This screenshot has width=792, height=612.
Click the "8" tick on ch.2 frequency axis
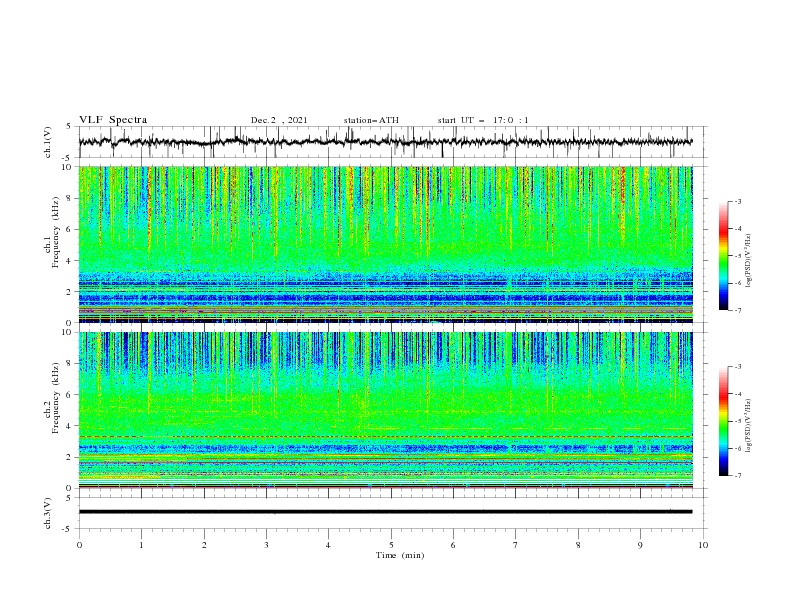click(x=70, y=364)
